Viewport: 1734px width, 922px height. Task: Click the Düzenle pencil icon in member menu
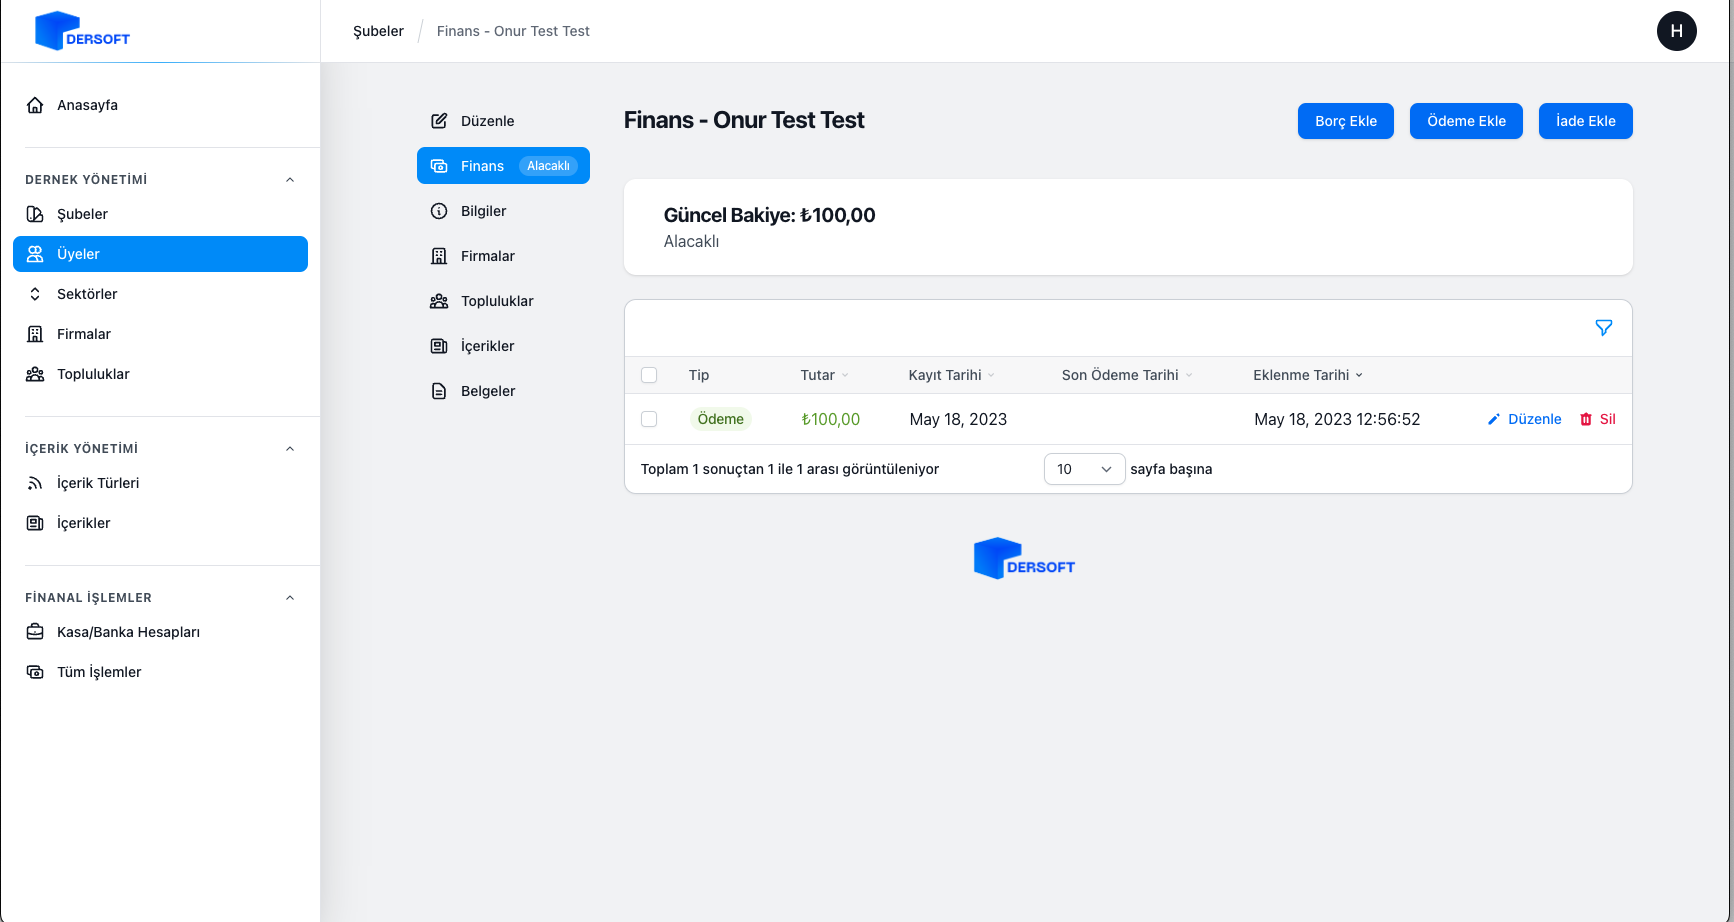tap(439, 120)
